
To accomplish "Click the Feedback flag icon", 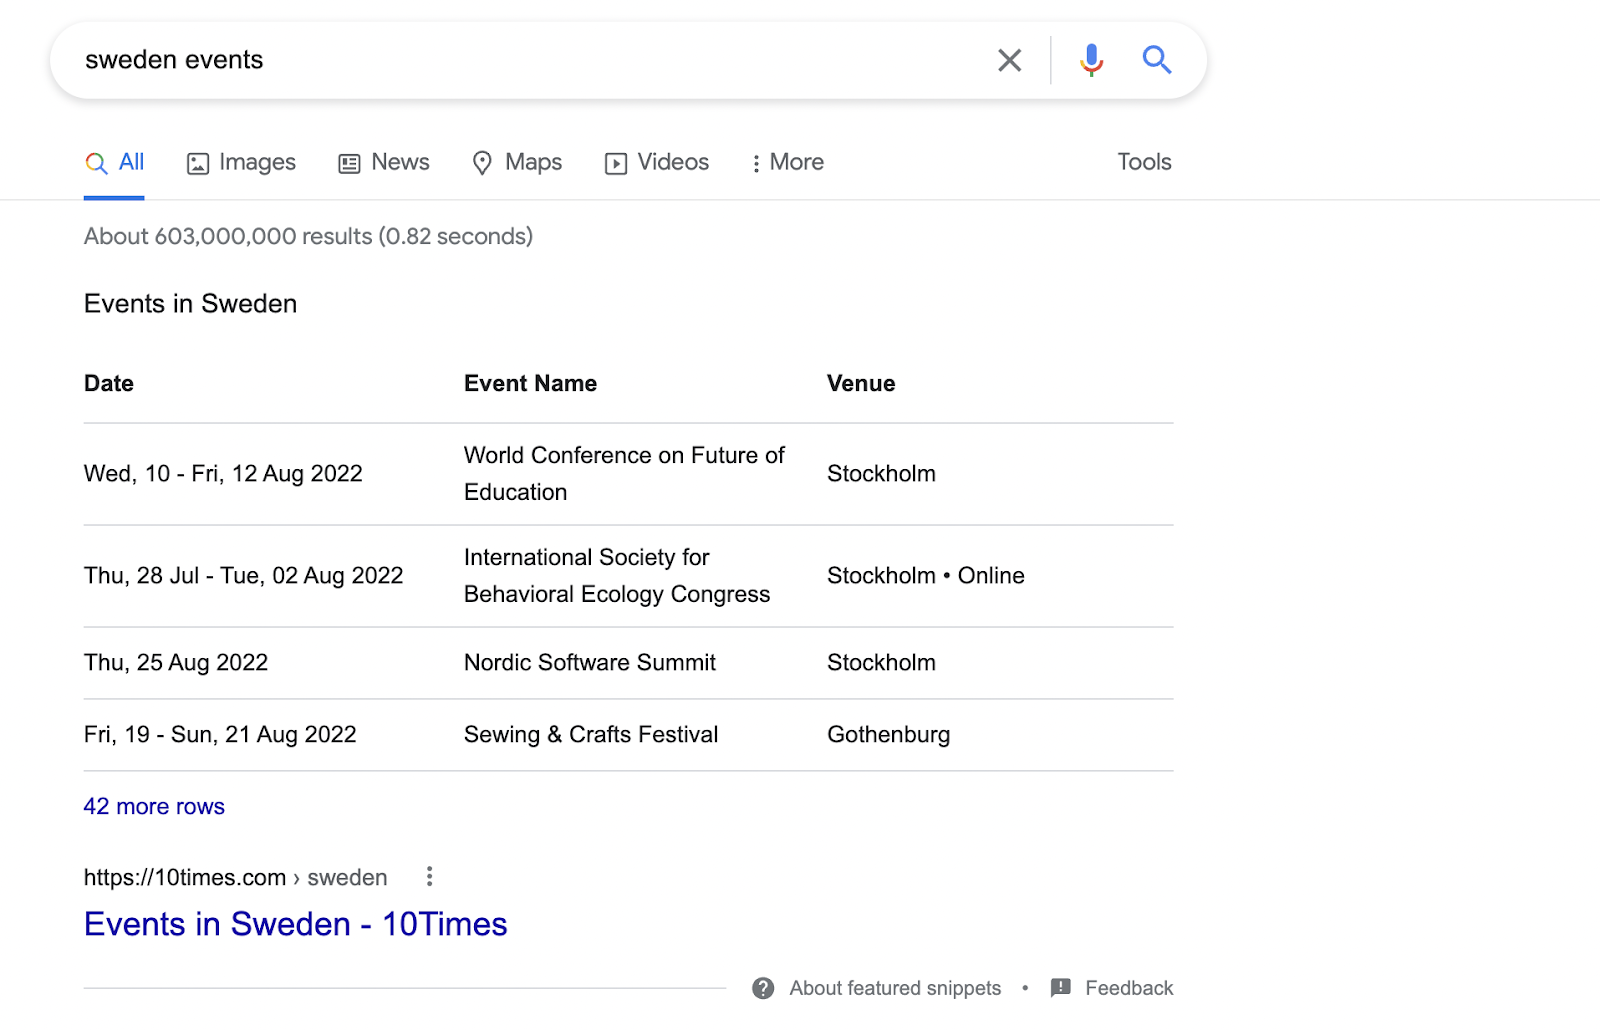I will (1060, 988).
